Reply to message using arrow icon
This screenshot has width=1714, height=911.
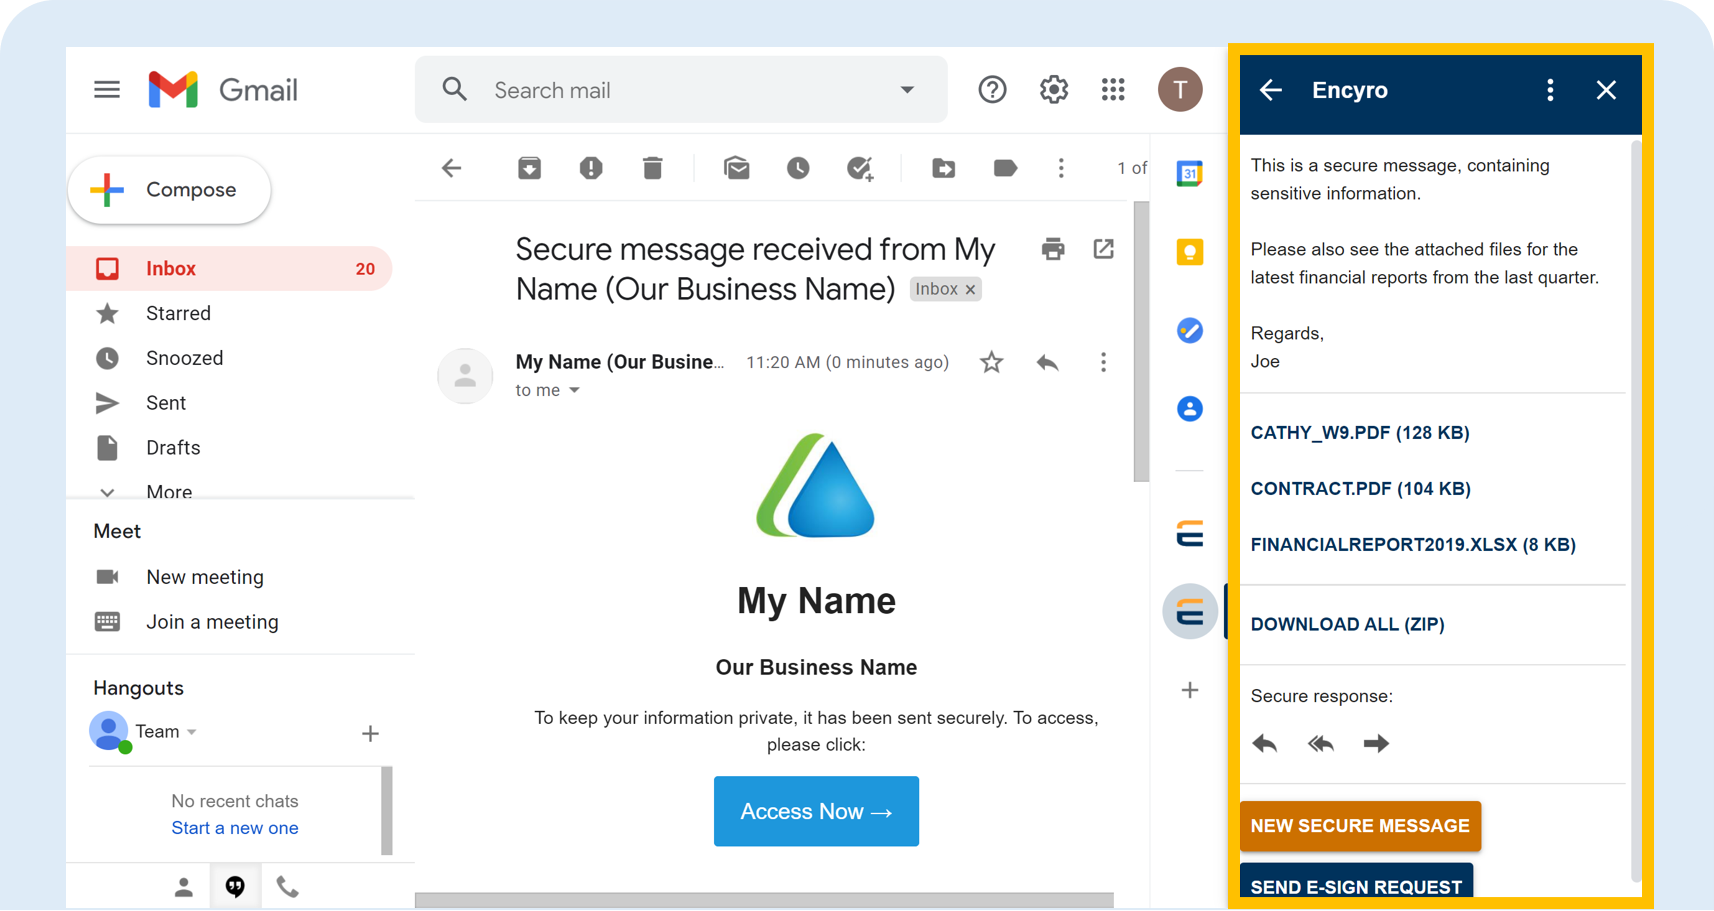tap(1047, 362)
